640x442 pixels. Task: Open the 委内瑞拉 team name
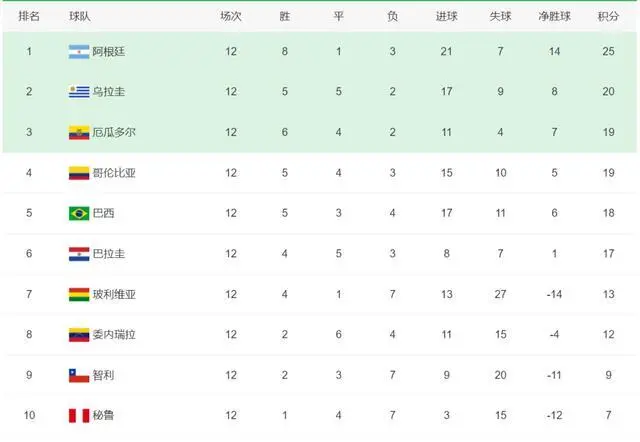pos(114,335)
